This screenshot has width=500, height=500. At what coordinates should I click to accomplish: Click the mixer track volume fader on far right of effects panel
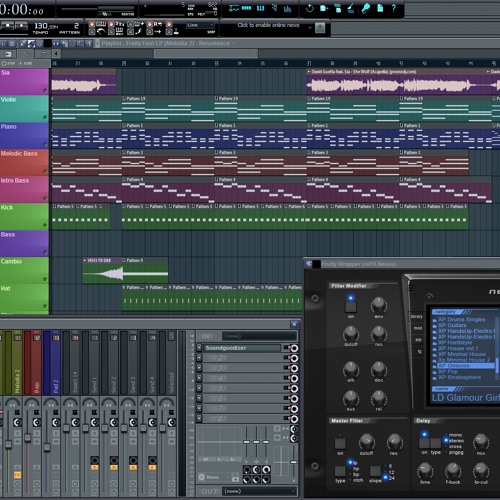pyautogui.click(x=293, y=462)
